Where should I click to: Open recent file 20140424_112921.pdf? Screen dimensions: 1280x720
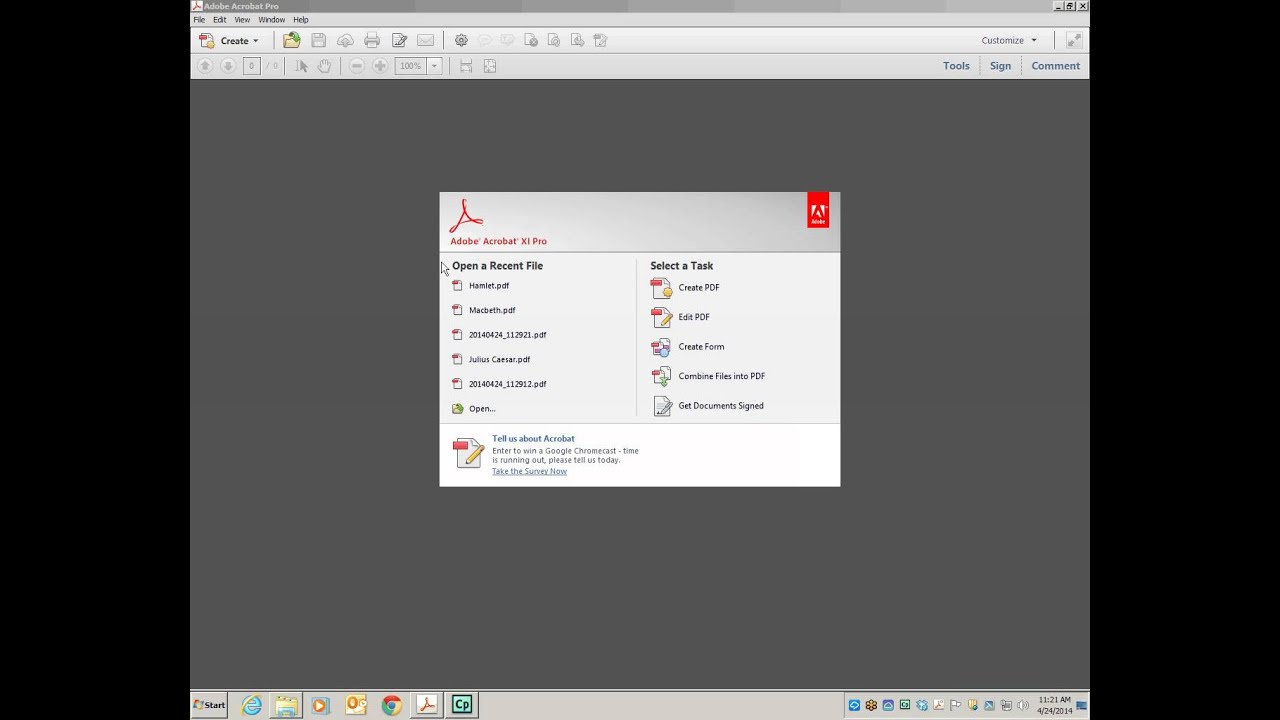(x=507, y=335)
